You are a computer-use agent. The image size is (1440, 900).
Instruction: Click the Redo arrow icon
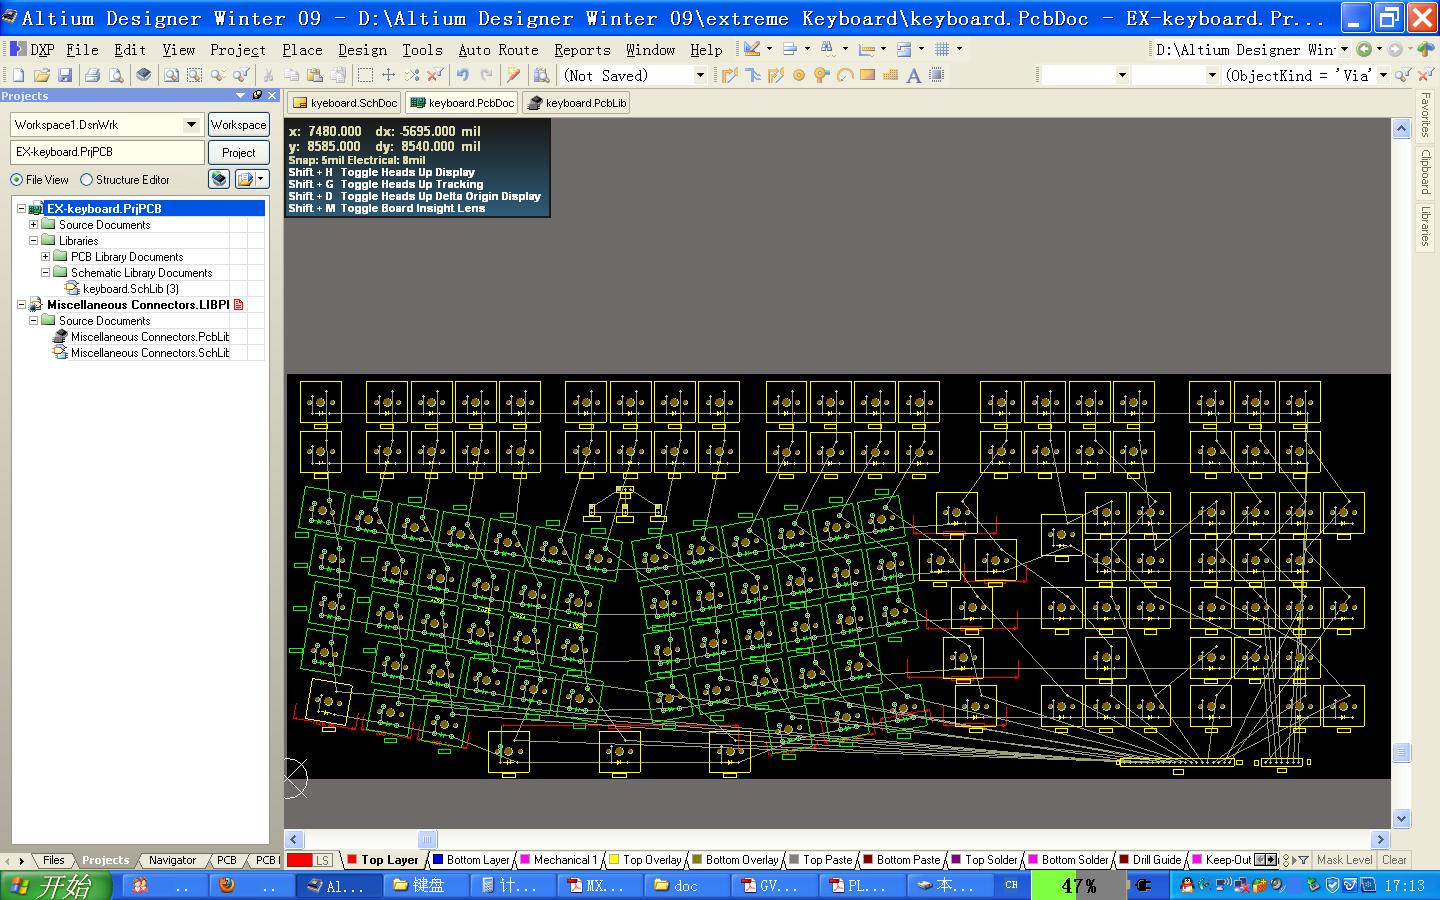(x=487, y=75)
